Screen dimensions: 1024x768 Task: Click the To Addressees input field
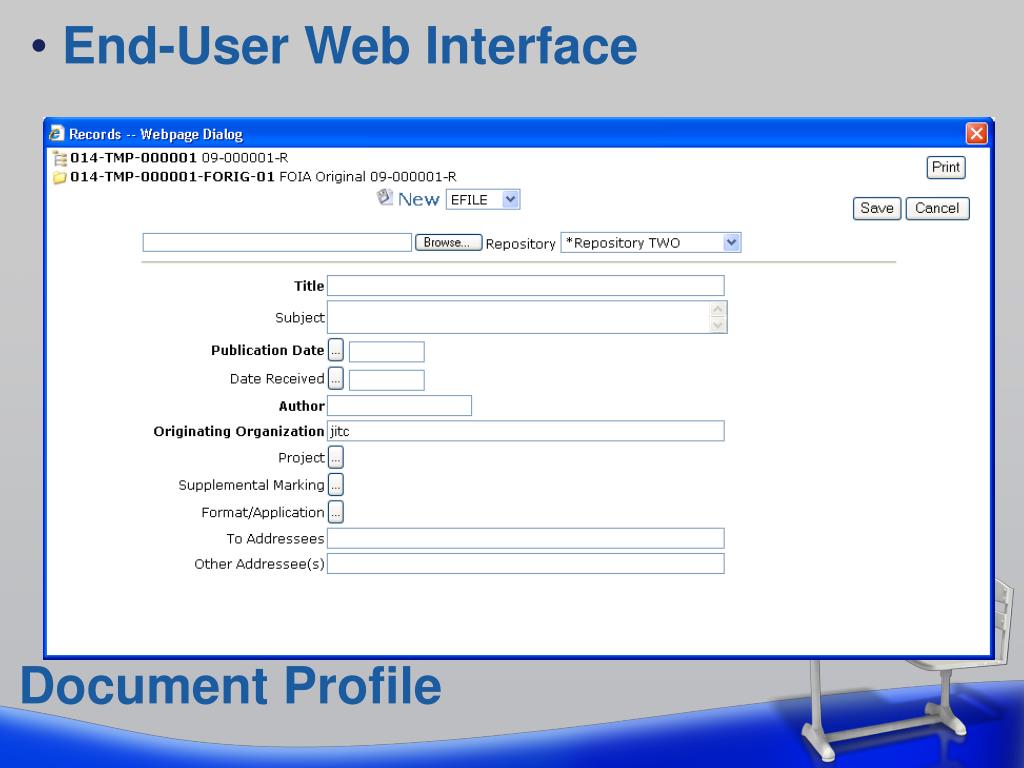point(526,538)
